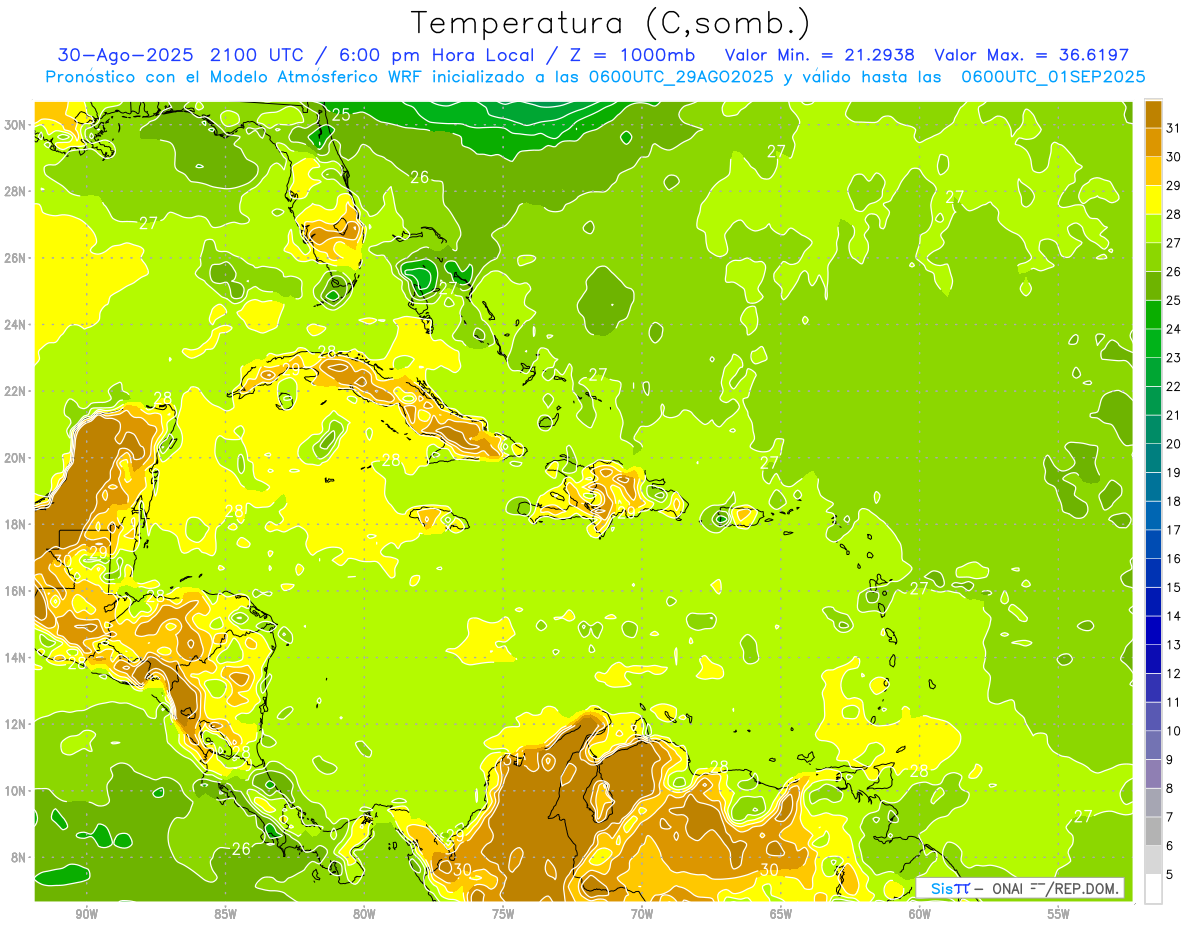The width and height of the screenshot is (1200, 927).
Task: Click the 85W longitude axis label
Action: (225, 915)
